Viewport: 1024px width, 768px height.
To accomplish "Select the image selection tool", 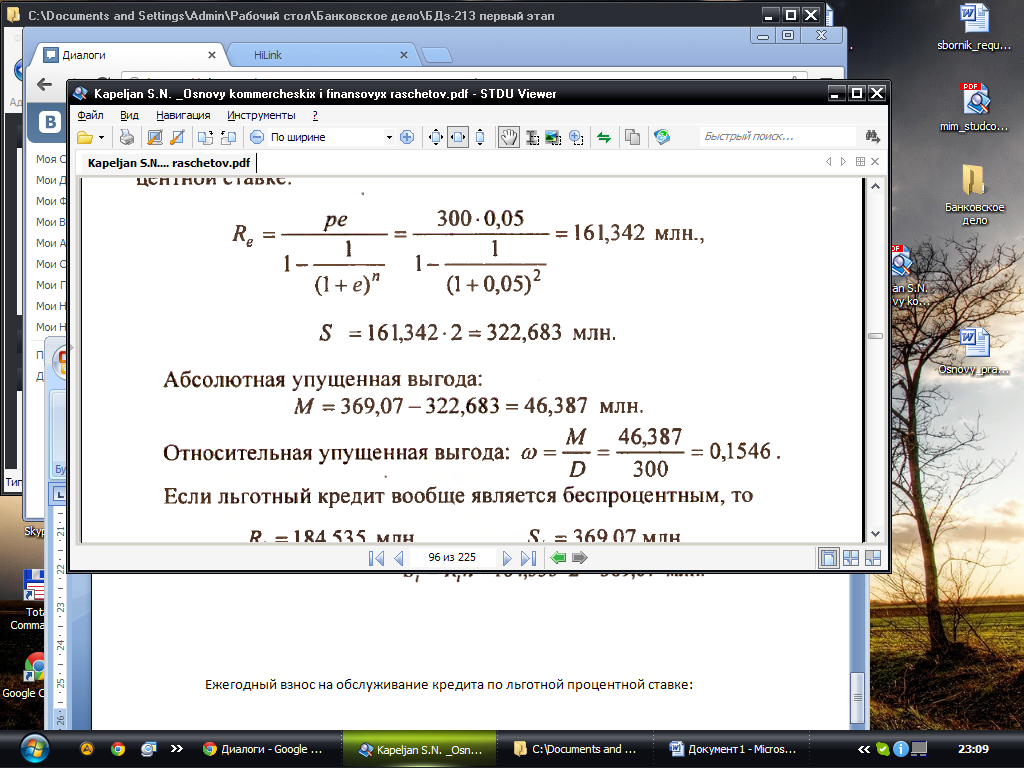I will (x=553, y=137).
